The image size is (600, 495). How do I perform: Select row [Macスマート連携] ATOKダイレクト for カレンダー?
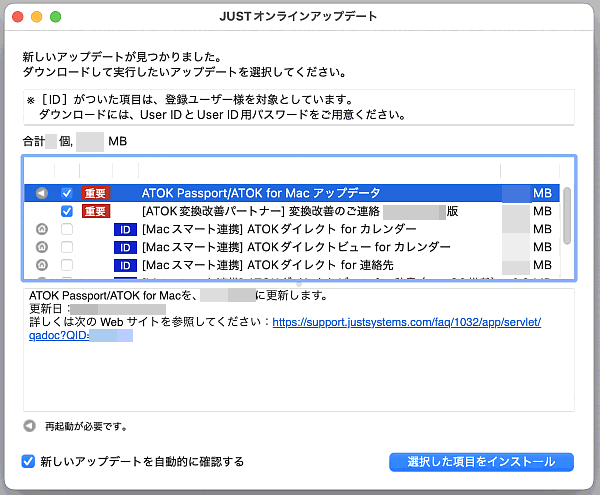tap(292, 229)
